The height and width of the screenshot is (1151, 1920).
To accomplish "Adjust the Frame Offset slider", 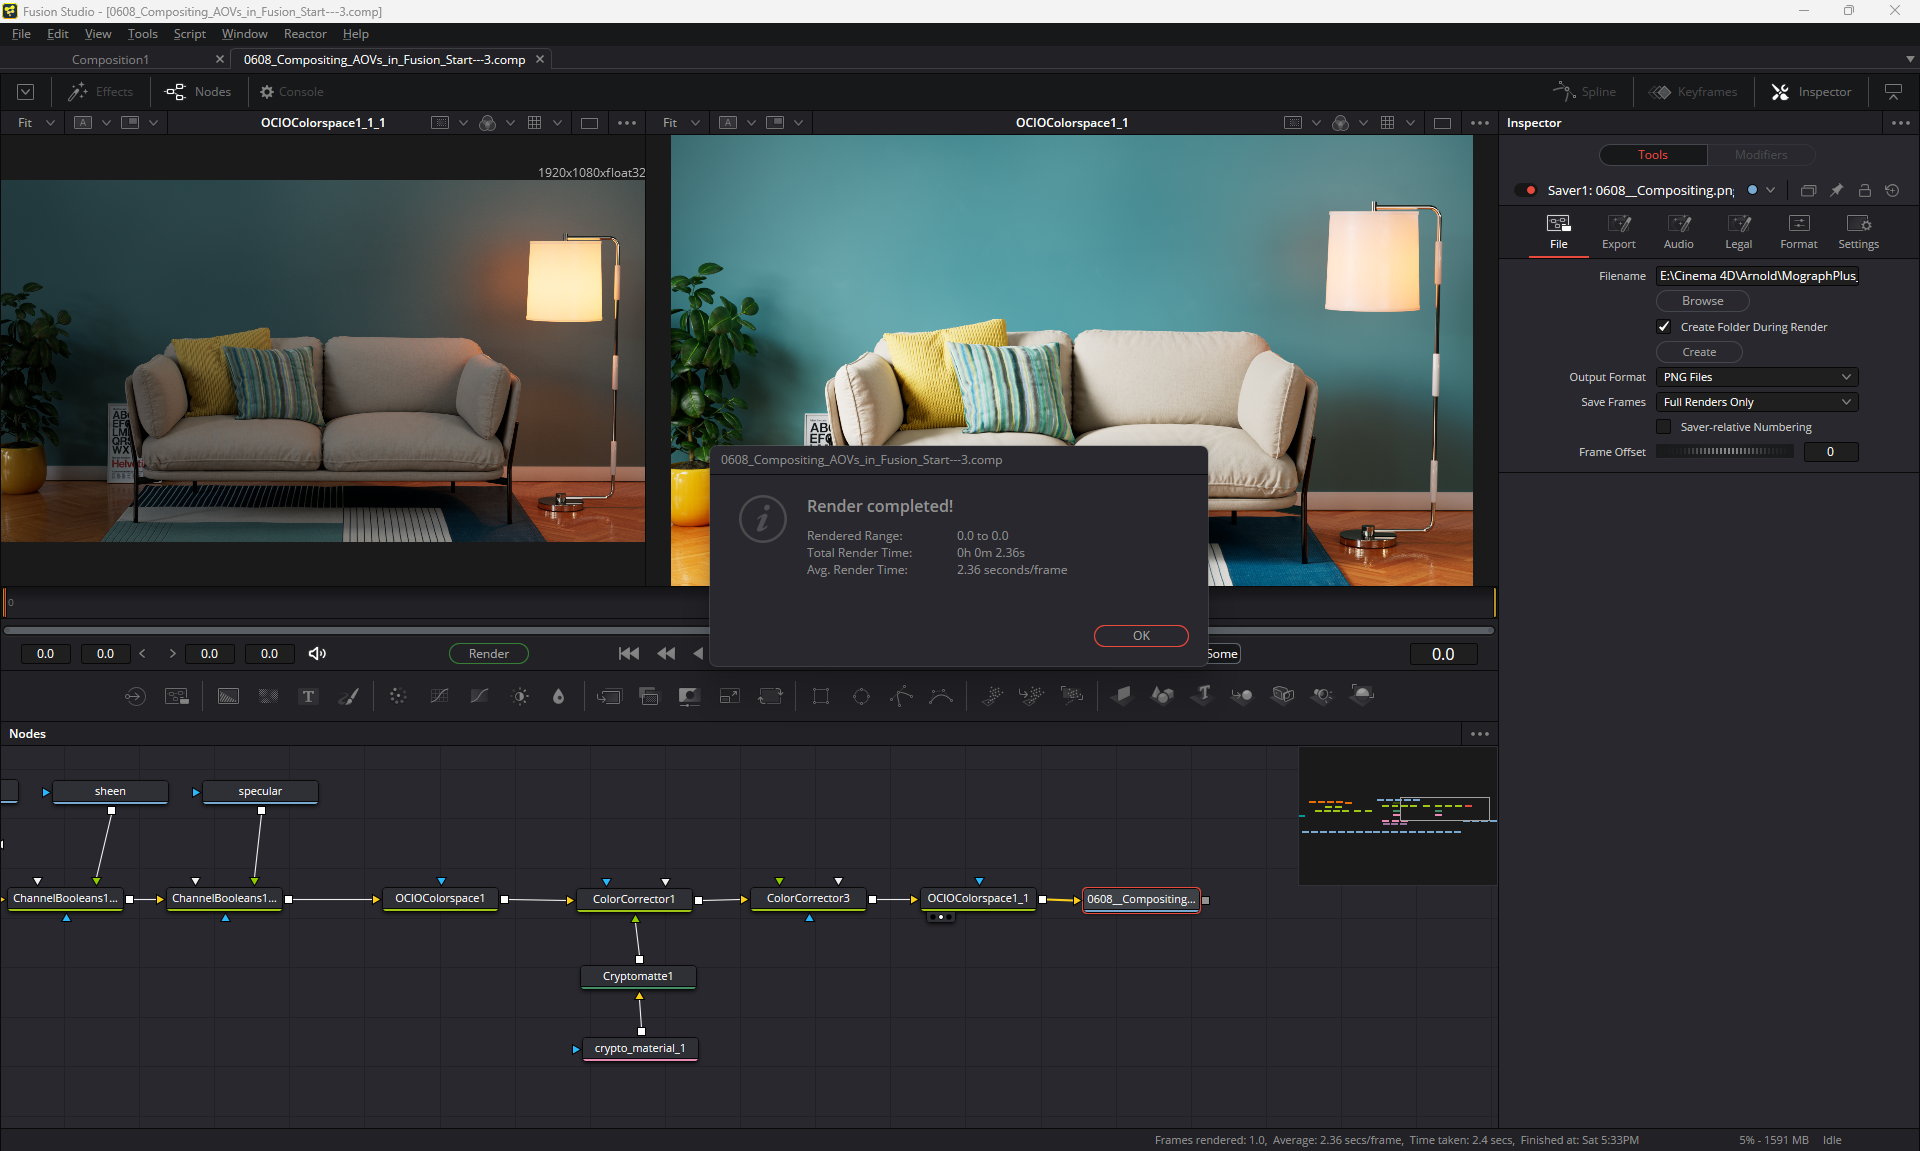I will [x=1724, y=452].
